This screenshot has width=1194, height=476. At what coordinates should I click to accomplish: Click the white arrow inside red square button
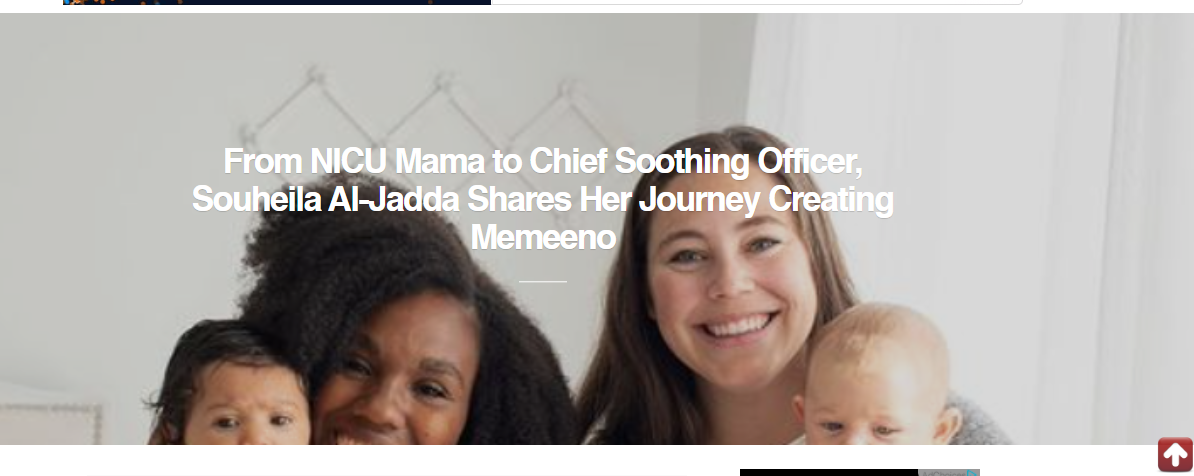coord(1175,455)
